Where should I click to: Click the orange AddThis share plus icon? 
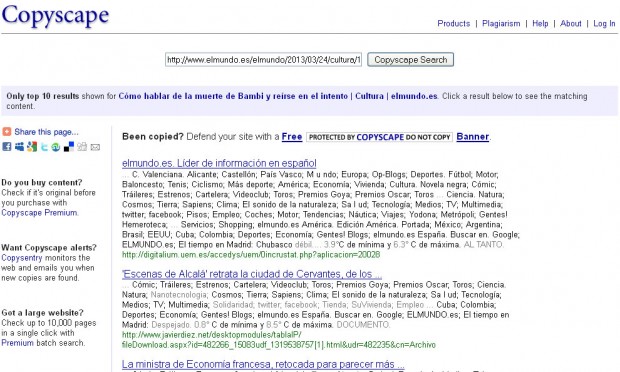[x=7, y=132]
